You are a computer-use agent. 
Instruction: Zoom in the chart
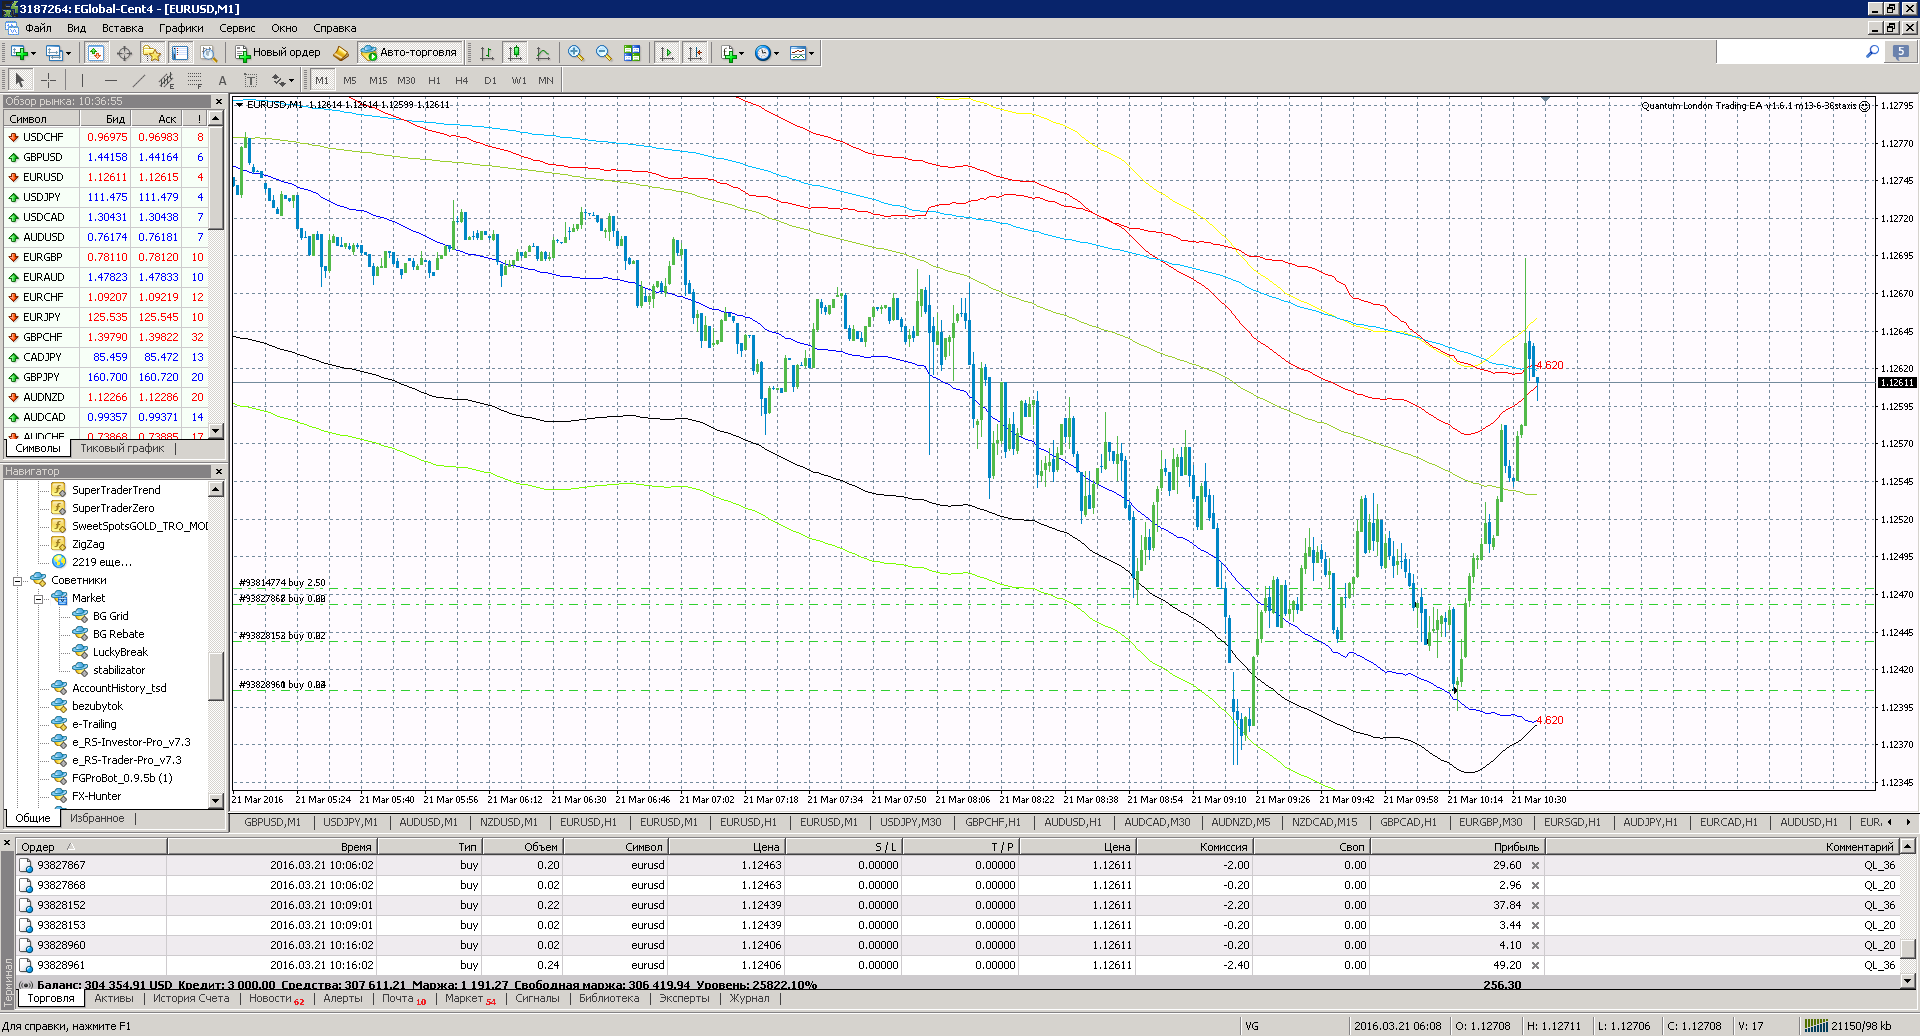click(x=576, y=53)
